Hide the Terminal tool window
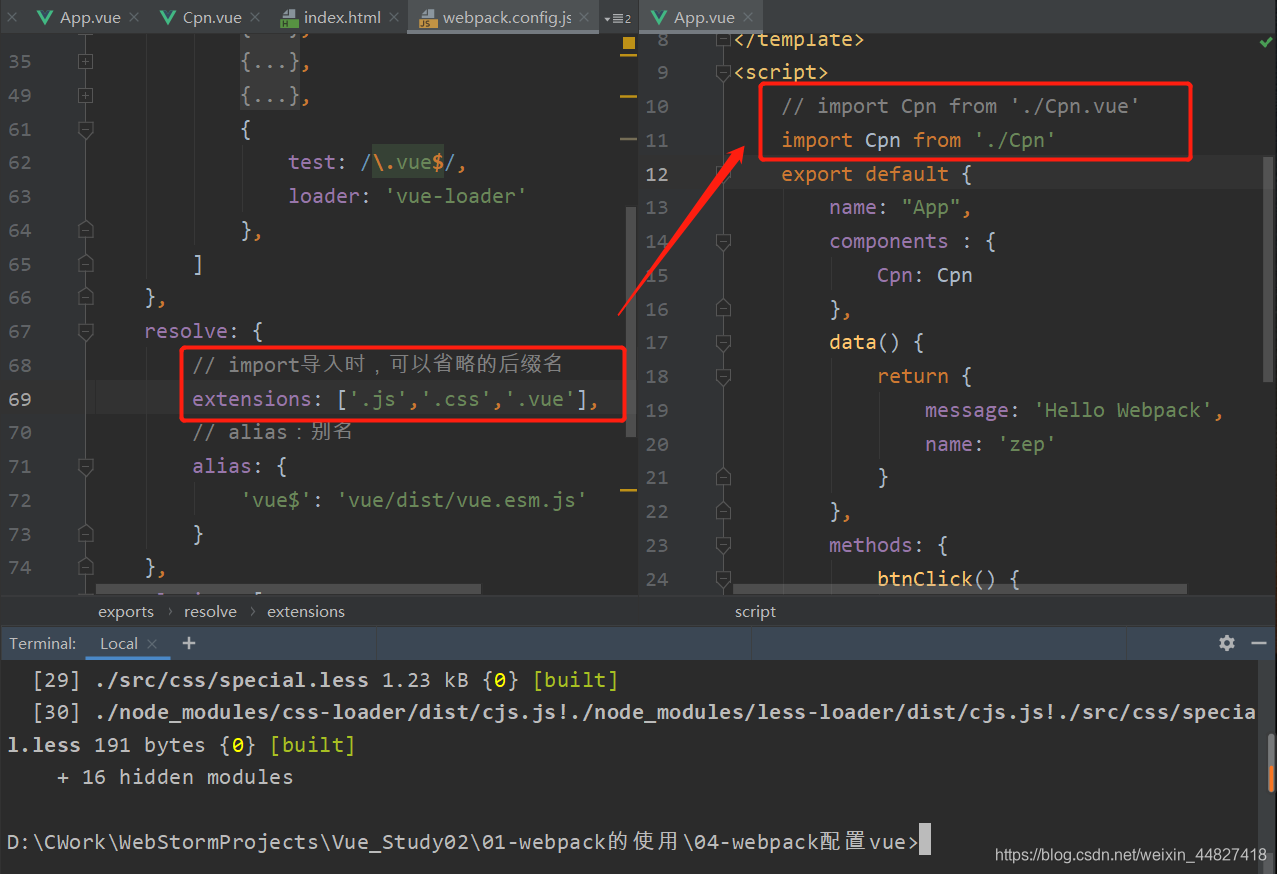 pyautogui.click(x=1259, y=643)
